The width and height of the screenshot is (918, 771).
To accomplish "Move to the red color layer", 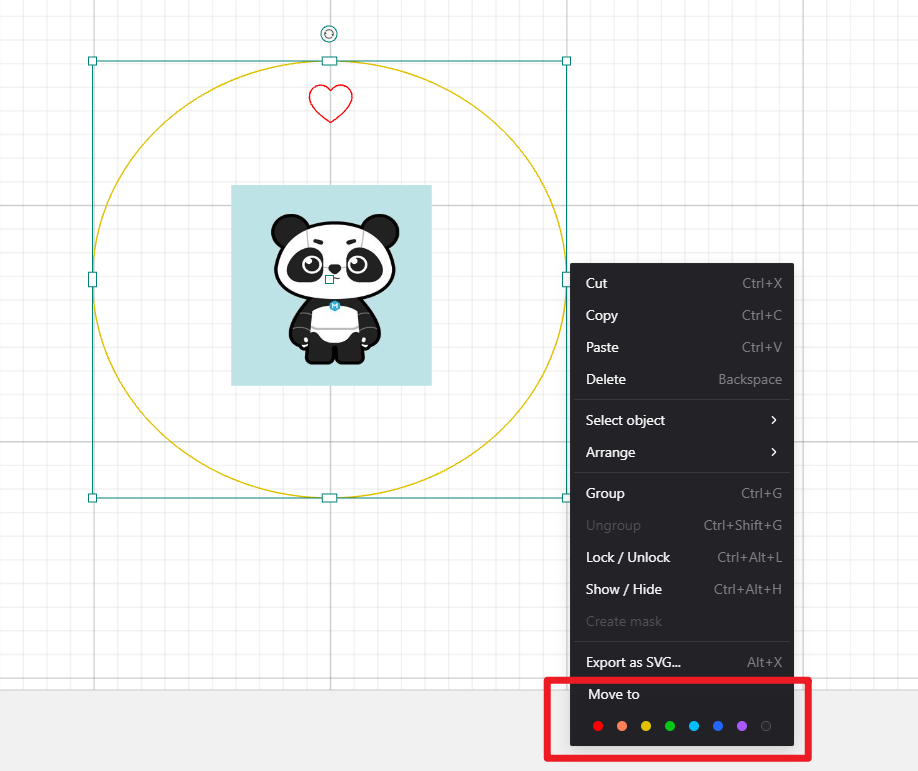I will click(x=598, y=726).
